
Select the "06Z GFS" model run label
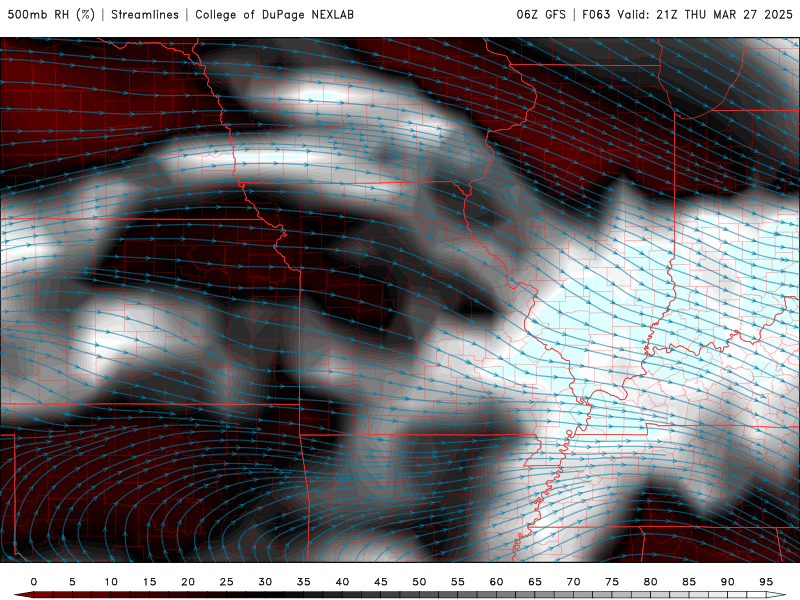click(541, 14)
